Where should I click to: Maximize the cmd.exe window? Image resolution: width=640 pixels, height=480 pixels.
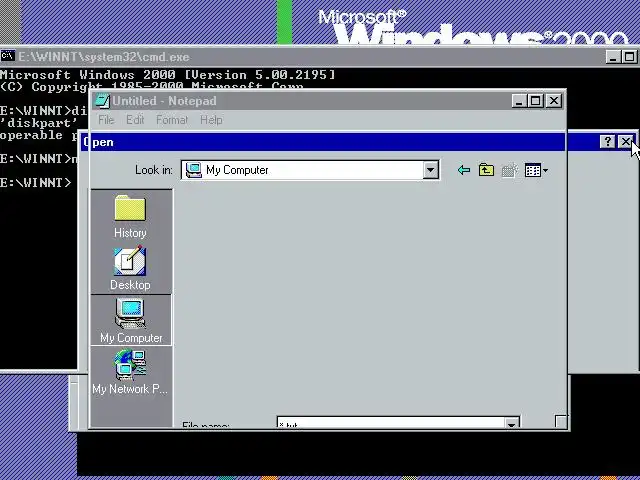pyautogui.click(x=630, y=57)
